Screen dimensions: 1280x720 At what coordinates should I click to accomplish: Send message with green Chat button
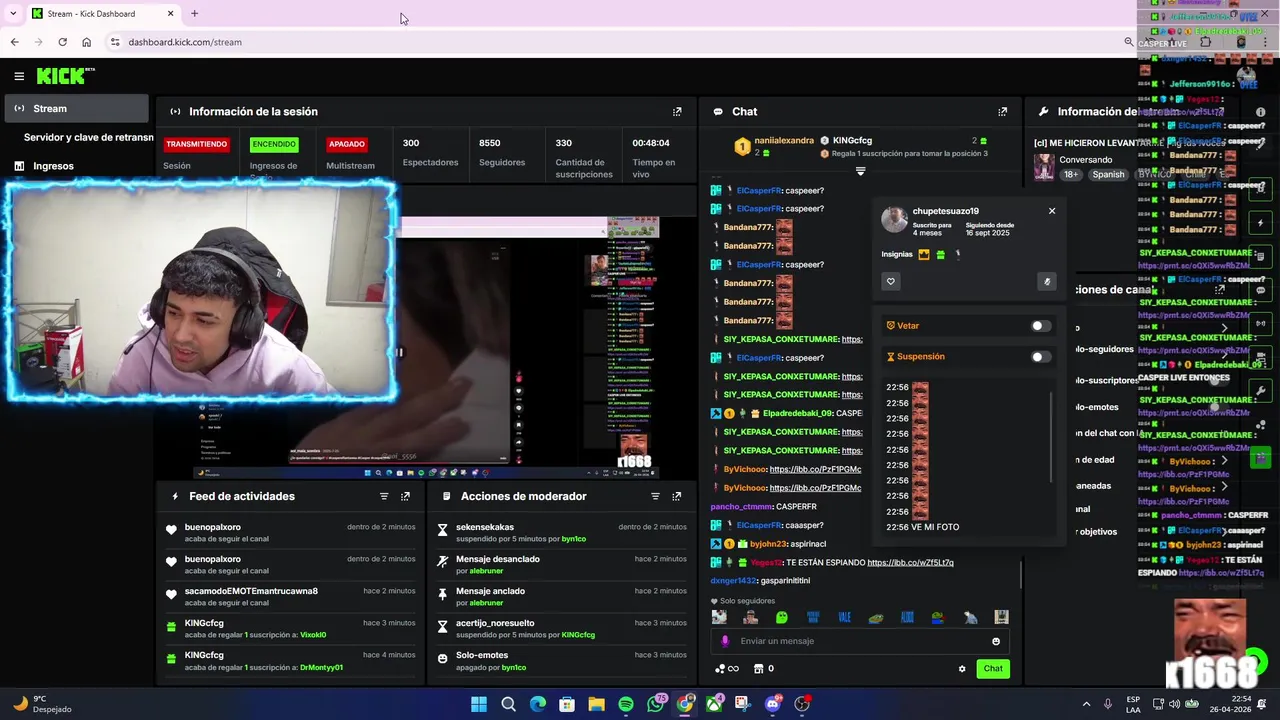[x=992, y=669]
